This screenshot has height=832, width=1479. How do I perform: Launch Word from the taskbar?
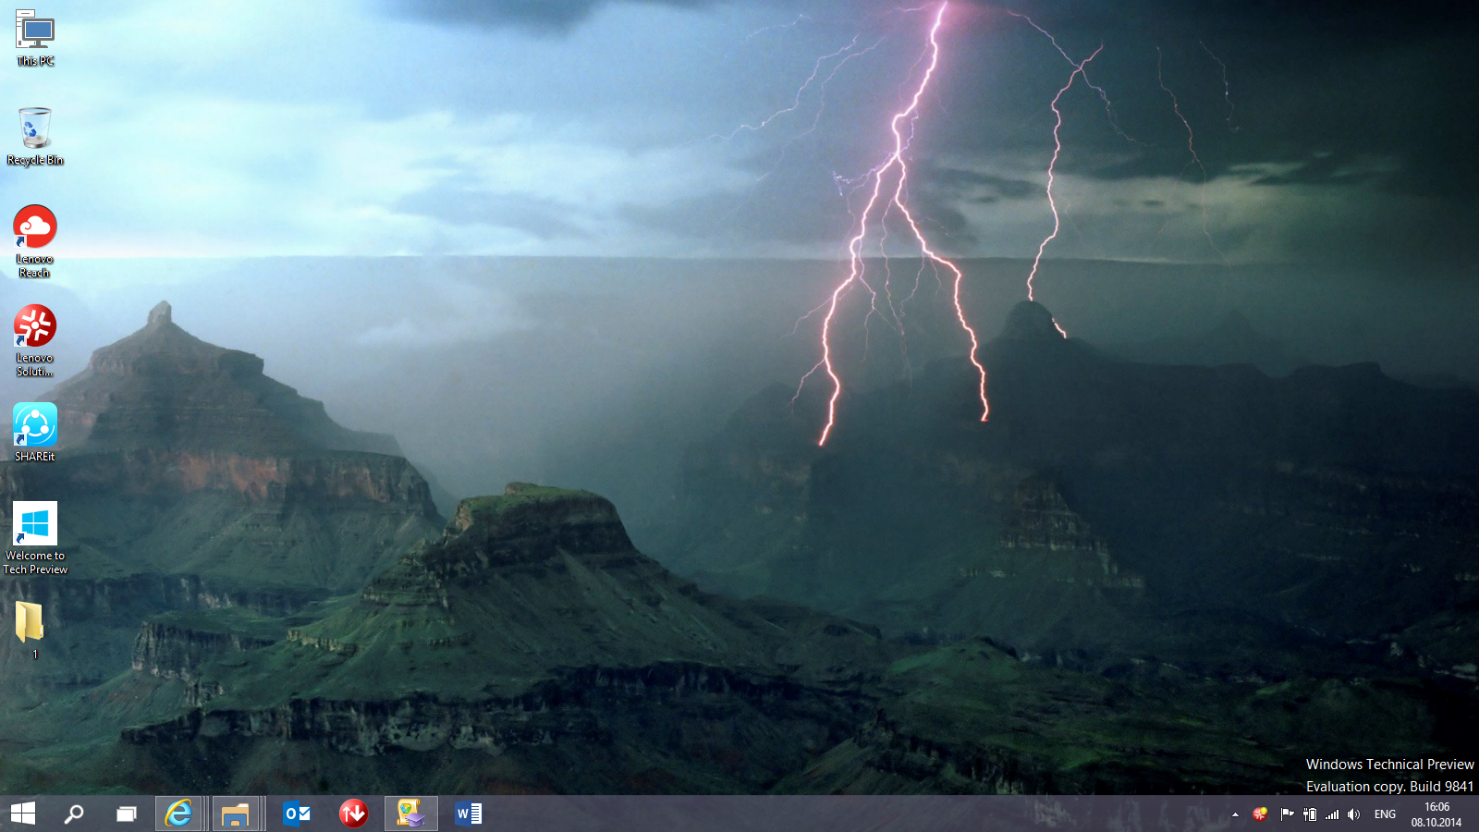pyautogui.click(x=469, y=814)
